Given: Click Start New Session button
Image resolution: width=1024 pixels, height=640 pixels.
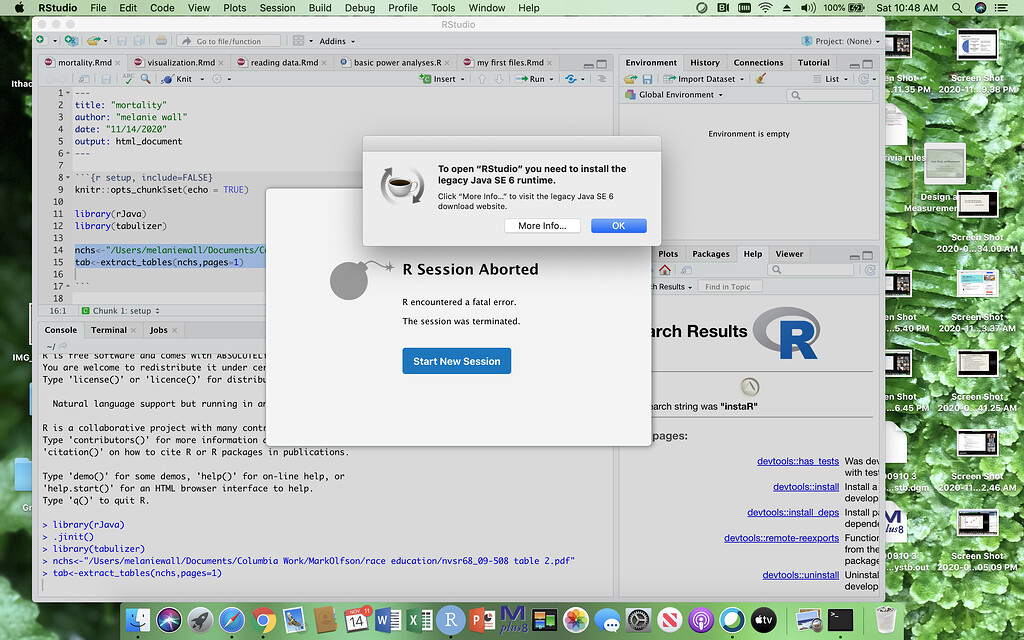Looking at the screenshot, I should tap(456, 361).
